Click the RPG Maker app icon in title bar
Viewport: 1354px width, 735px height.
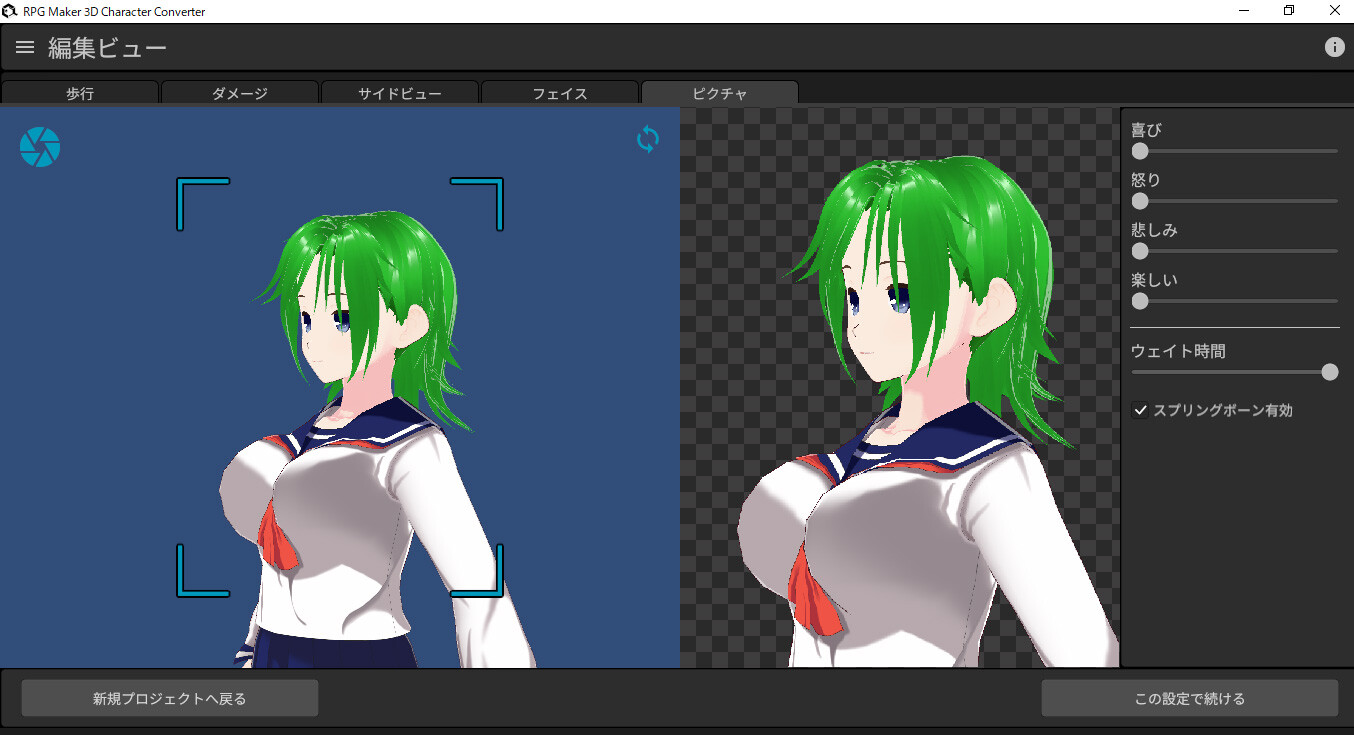pyautogui.click(x=10, y=10)
